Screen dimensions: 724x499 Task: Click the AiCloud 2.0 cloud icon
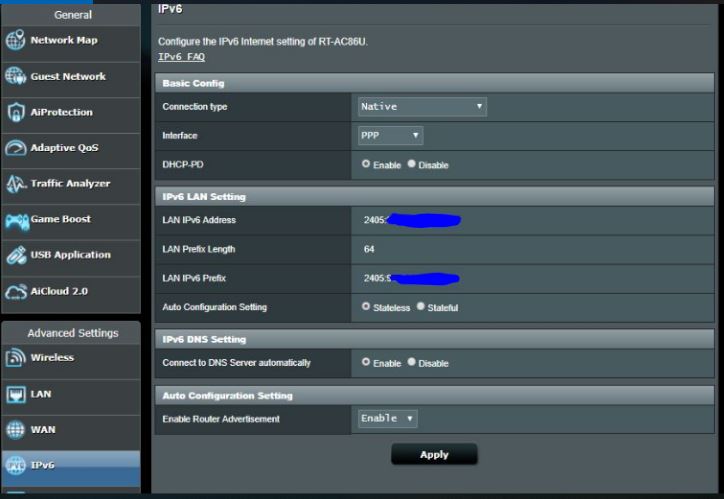coord(16,292)
